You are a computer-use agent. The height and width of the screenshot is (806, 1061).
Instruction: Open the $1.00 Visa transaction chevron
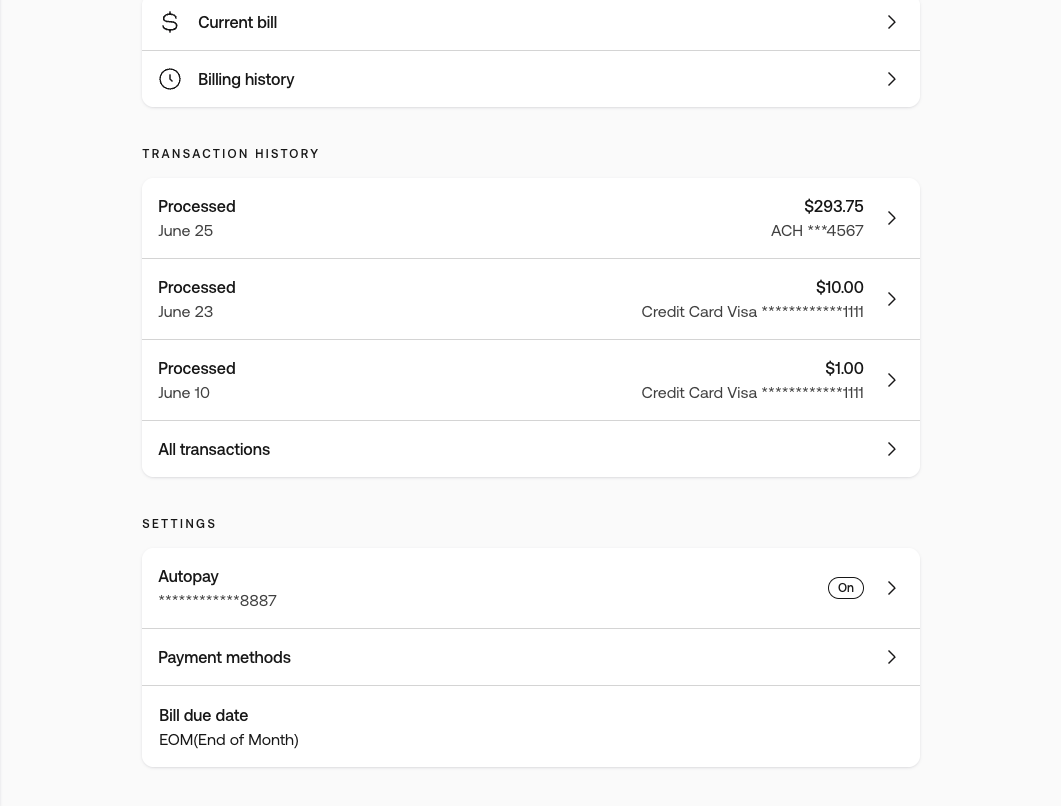tap(891, 380)
